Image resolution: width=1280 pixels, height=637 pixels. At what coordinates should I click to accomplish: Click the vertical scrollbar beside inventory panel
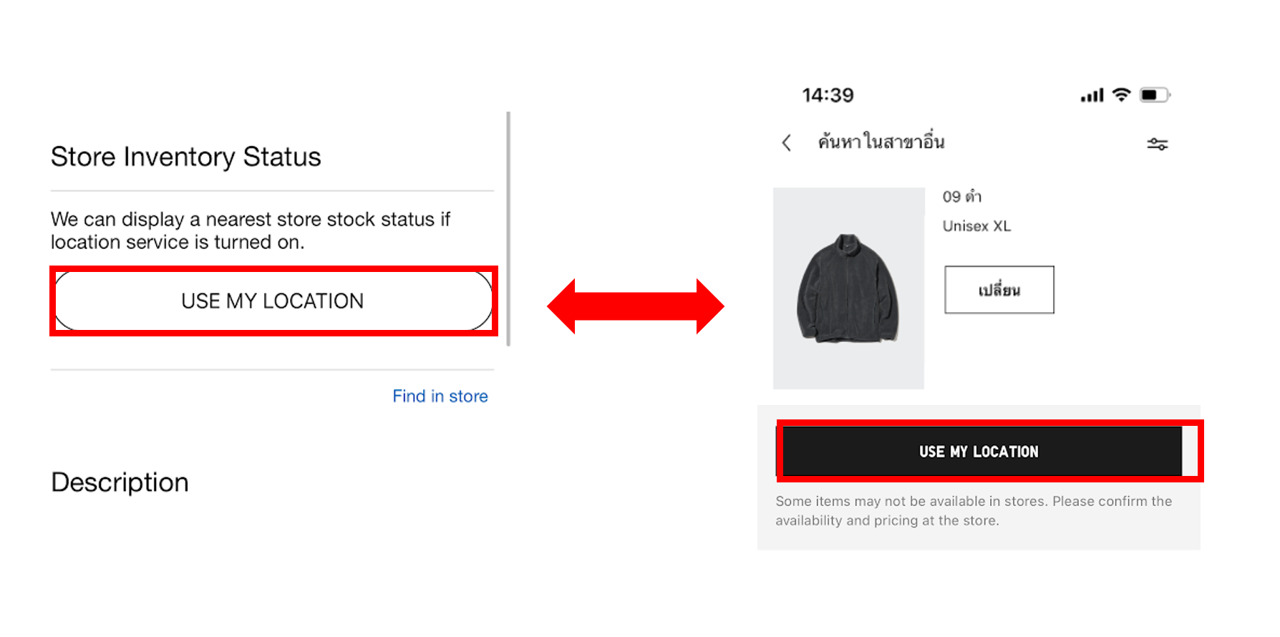coord(509,229)
